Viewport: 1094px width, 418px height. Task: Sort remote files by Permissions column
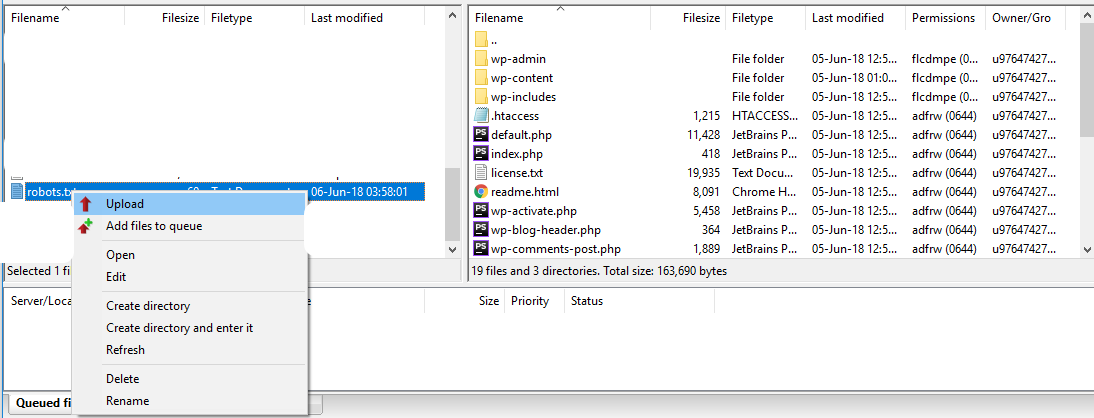click(x=945, y=18)
